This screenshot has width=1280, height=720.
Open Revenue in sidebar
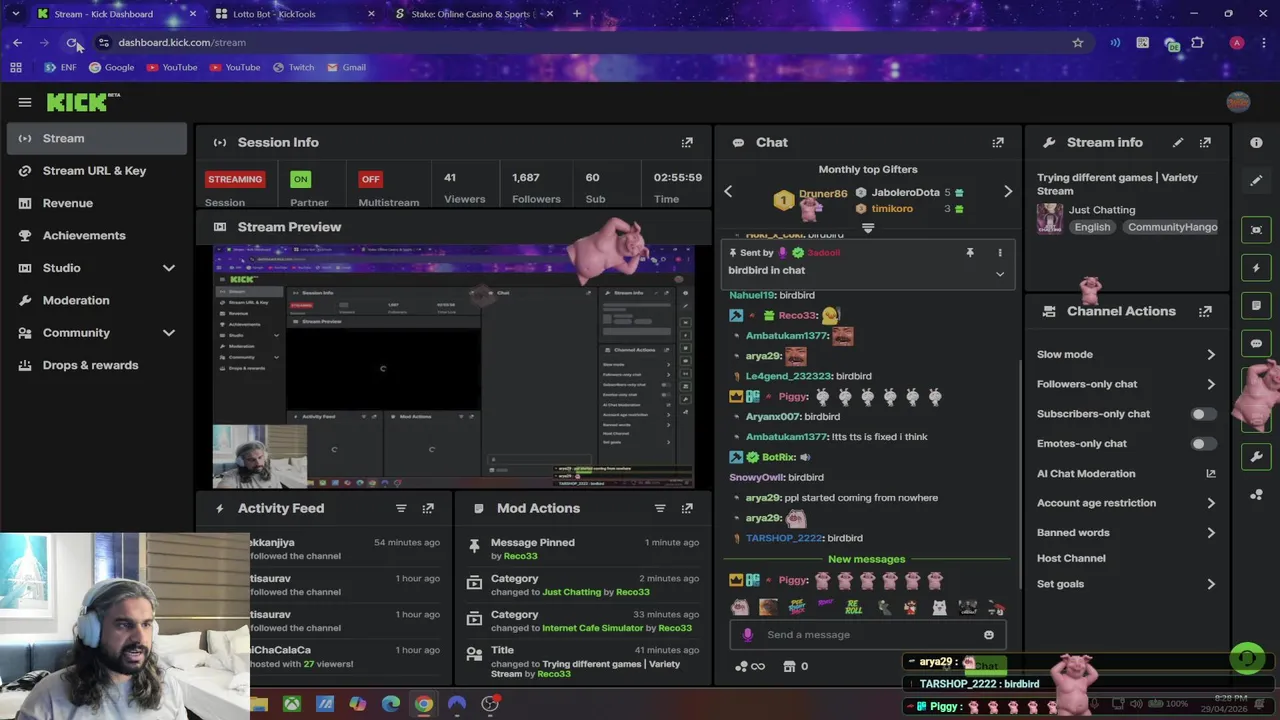coord(97,203)
